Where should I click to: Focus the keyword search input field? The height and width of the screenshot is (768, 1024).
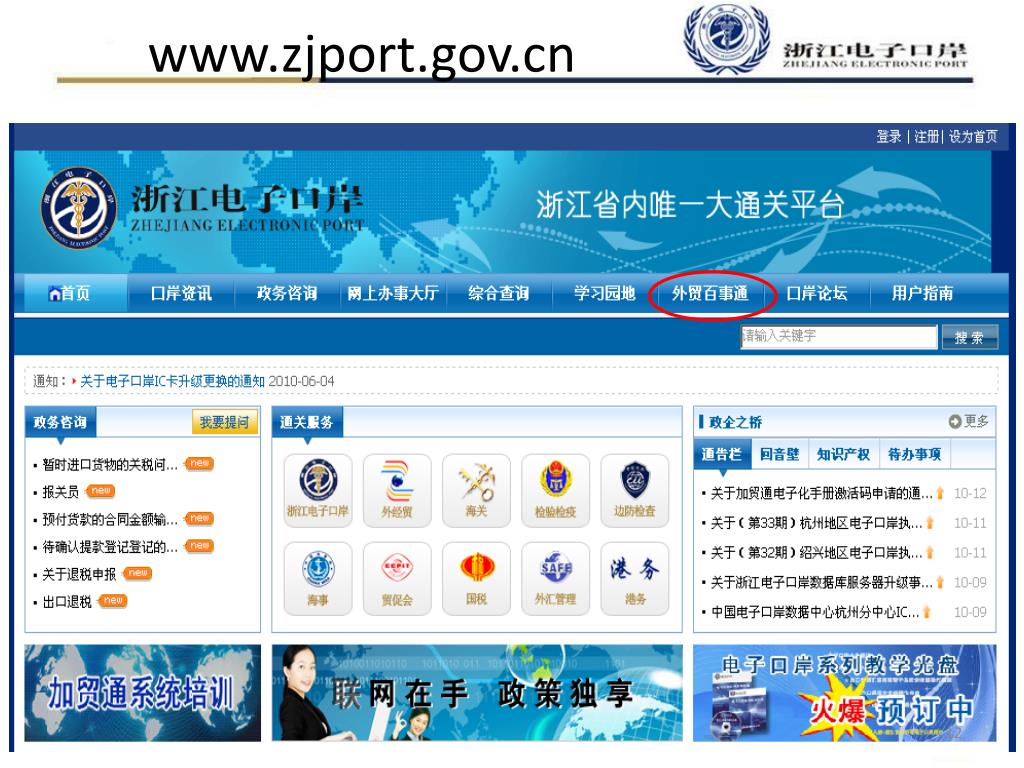[839, 336]
